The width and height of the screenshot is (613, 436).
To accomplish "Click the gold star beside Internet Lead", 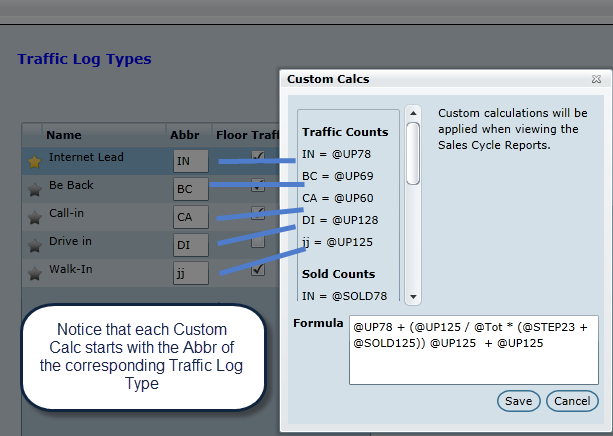I will (34, 161).
